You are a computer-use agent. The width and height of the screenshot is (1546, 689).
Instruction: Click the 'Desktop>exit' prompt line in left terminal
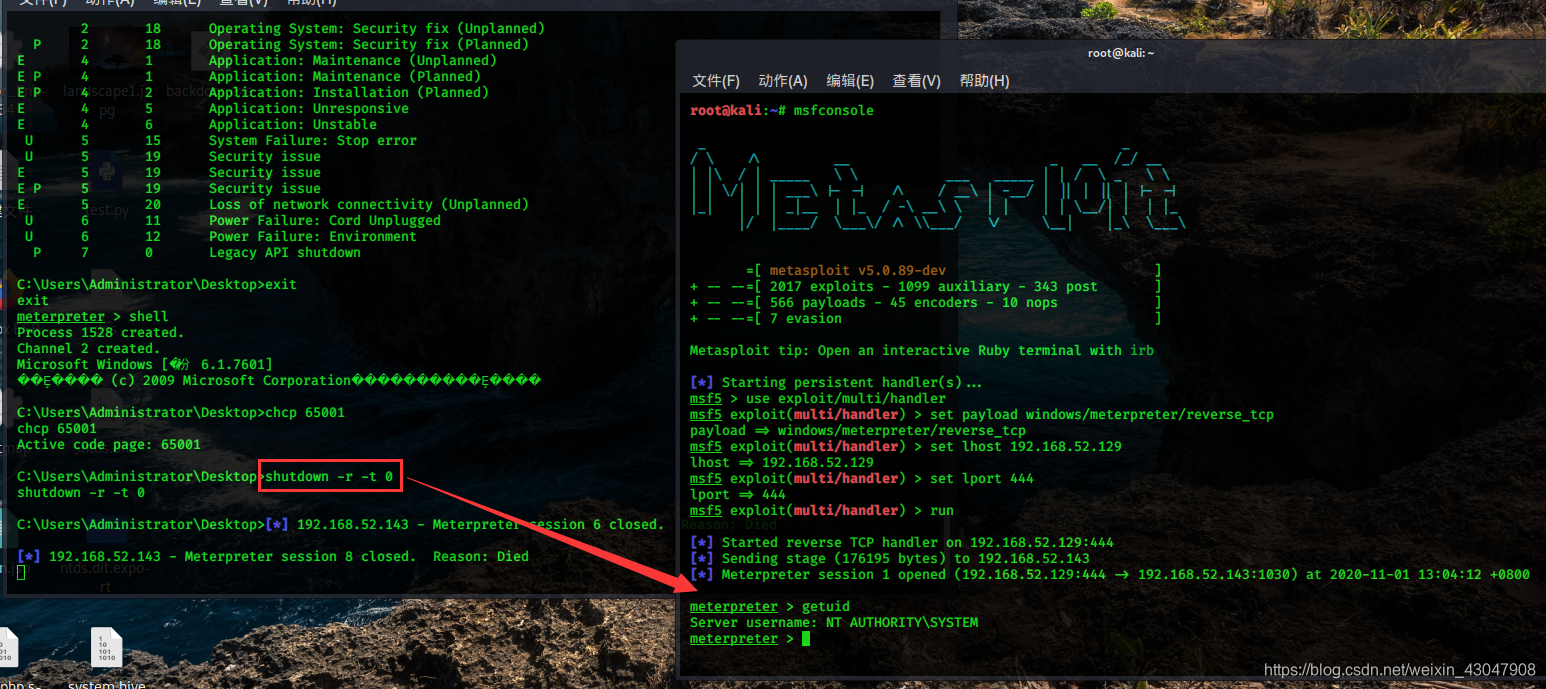pyautogui.click(x=157, y=284)
